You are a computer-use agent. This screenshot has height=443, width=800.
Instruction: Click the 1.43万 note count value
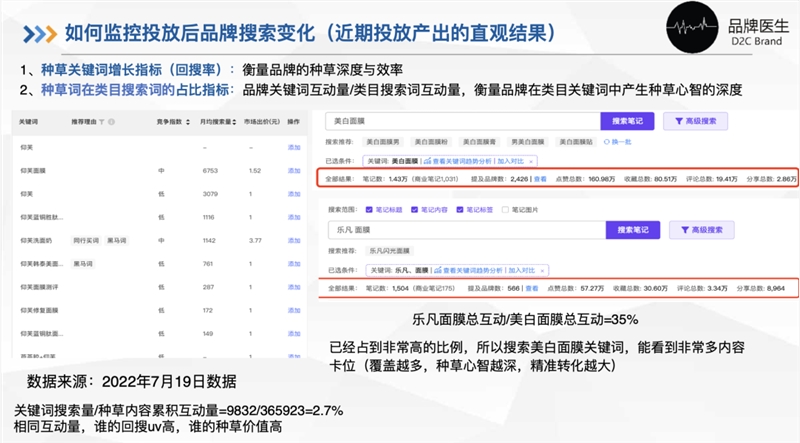[x=398, y=179]
